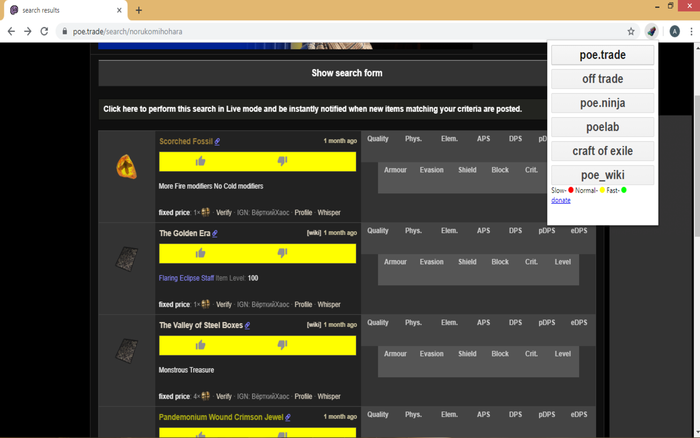Click the chaos orb icon in Golden Era price
Image resolution: width=700 pixels, height=438 pixels.
(205, 304)
